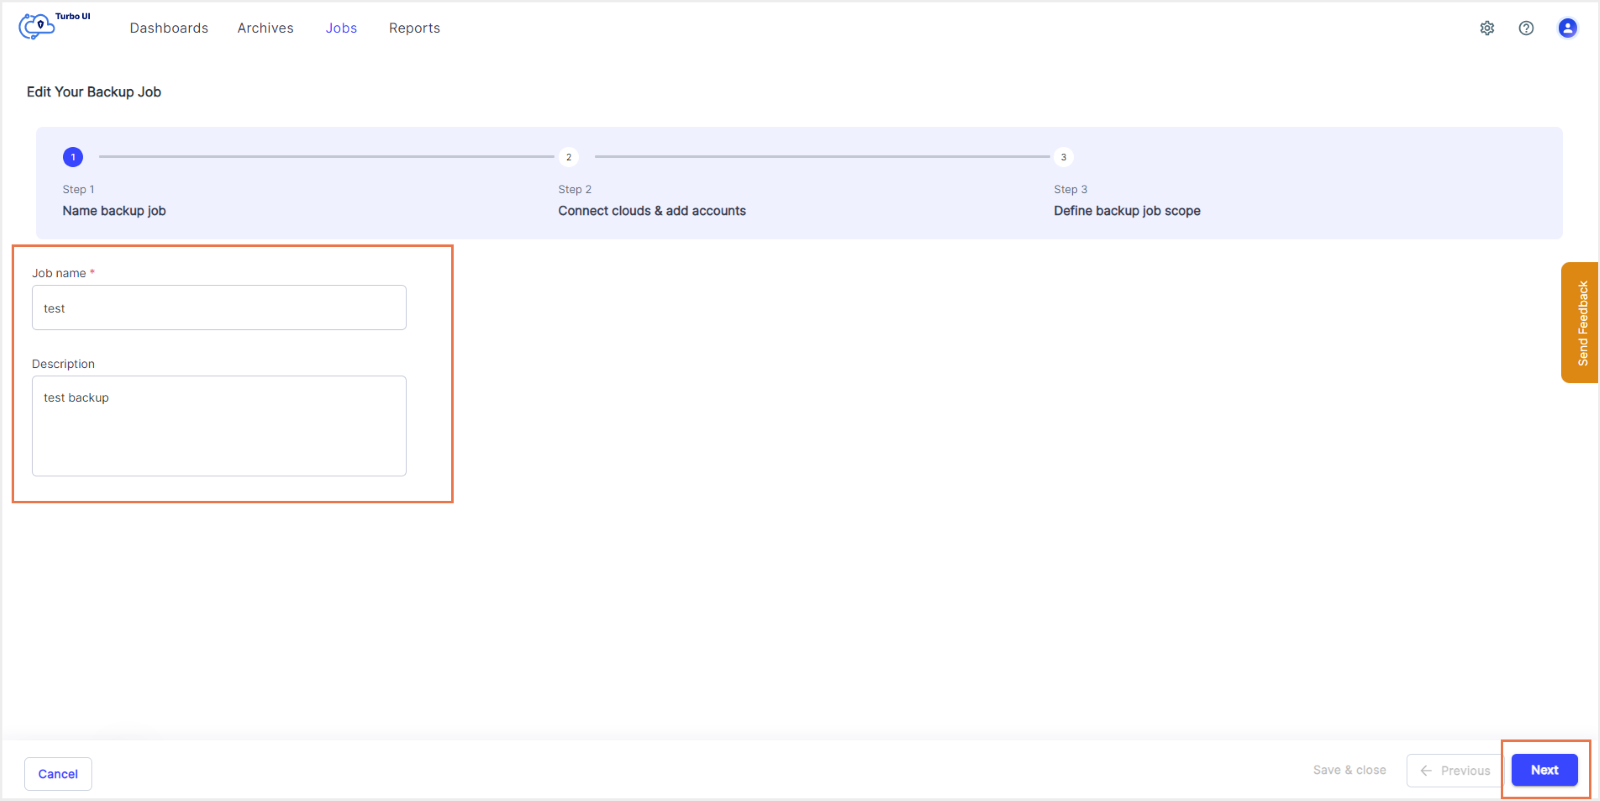Viewport: 1600px width, 801px height.
Task: Select step 2 circle in wizard
Action: pos(568,157)
